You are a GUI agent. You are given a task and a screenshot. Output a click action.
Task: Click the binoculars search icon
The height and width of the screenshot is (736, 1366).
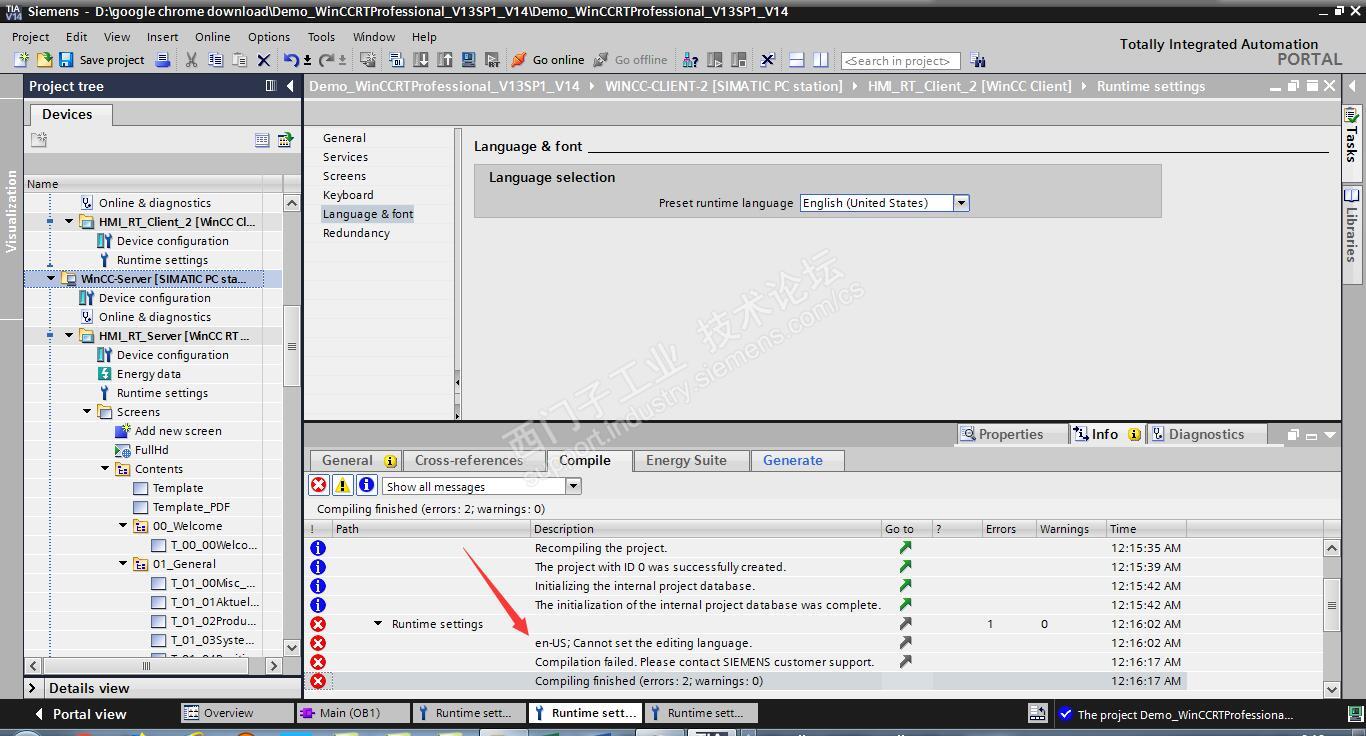coord(977,61)
